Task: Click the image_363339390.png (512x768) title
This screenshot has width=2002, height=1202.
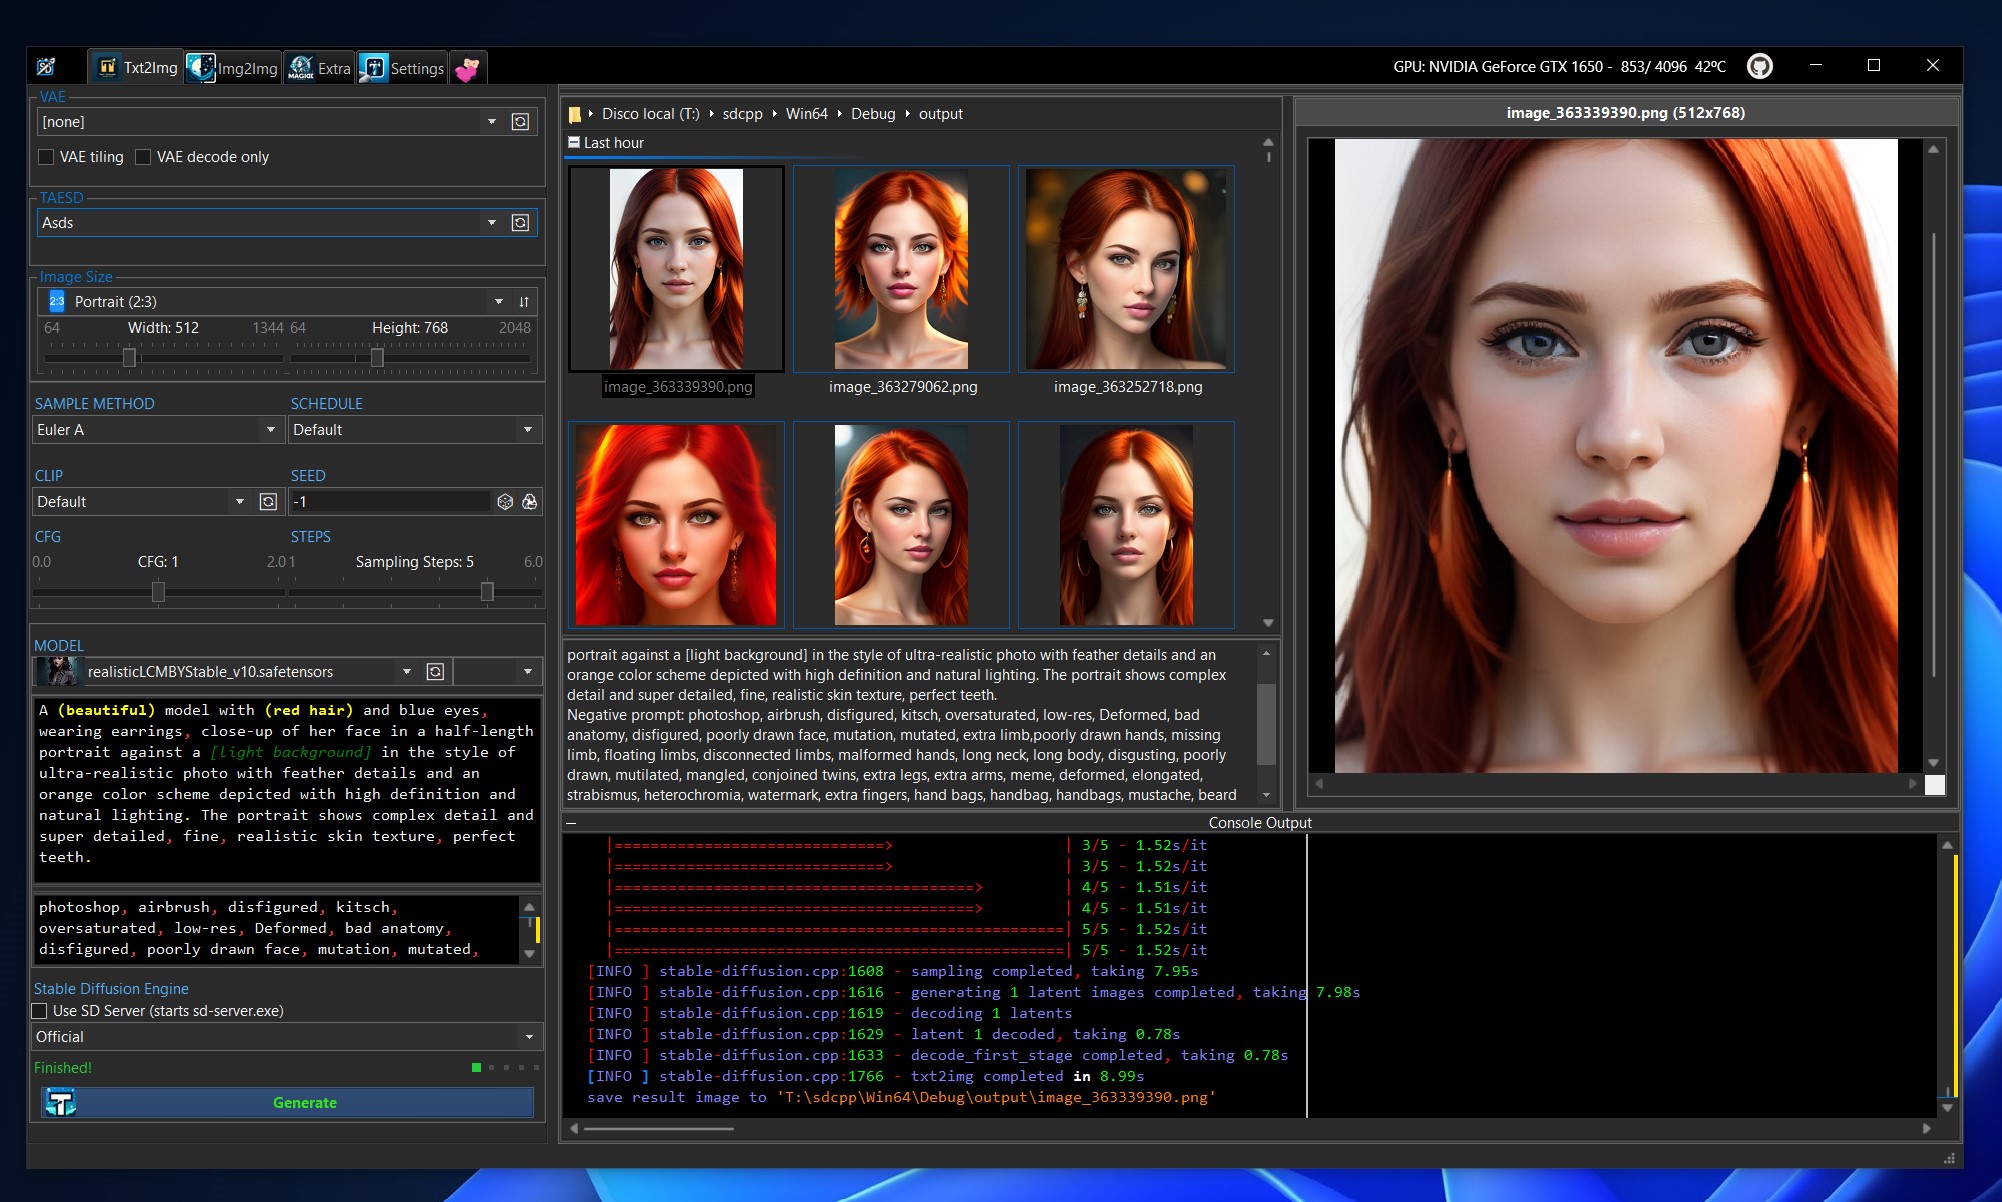Action: [x=1626, y=112]
